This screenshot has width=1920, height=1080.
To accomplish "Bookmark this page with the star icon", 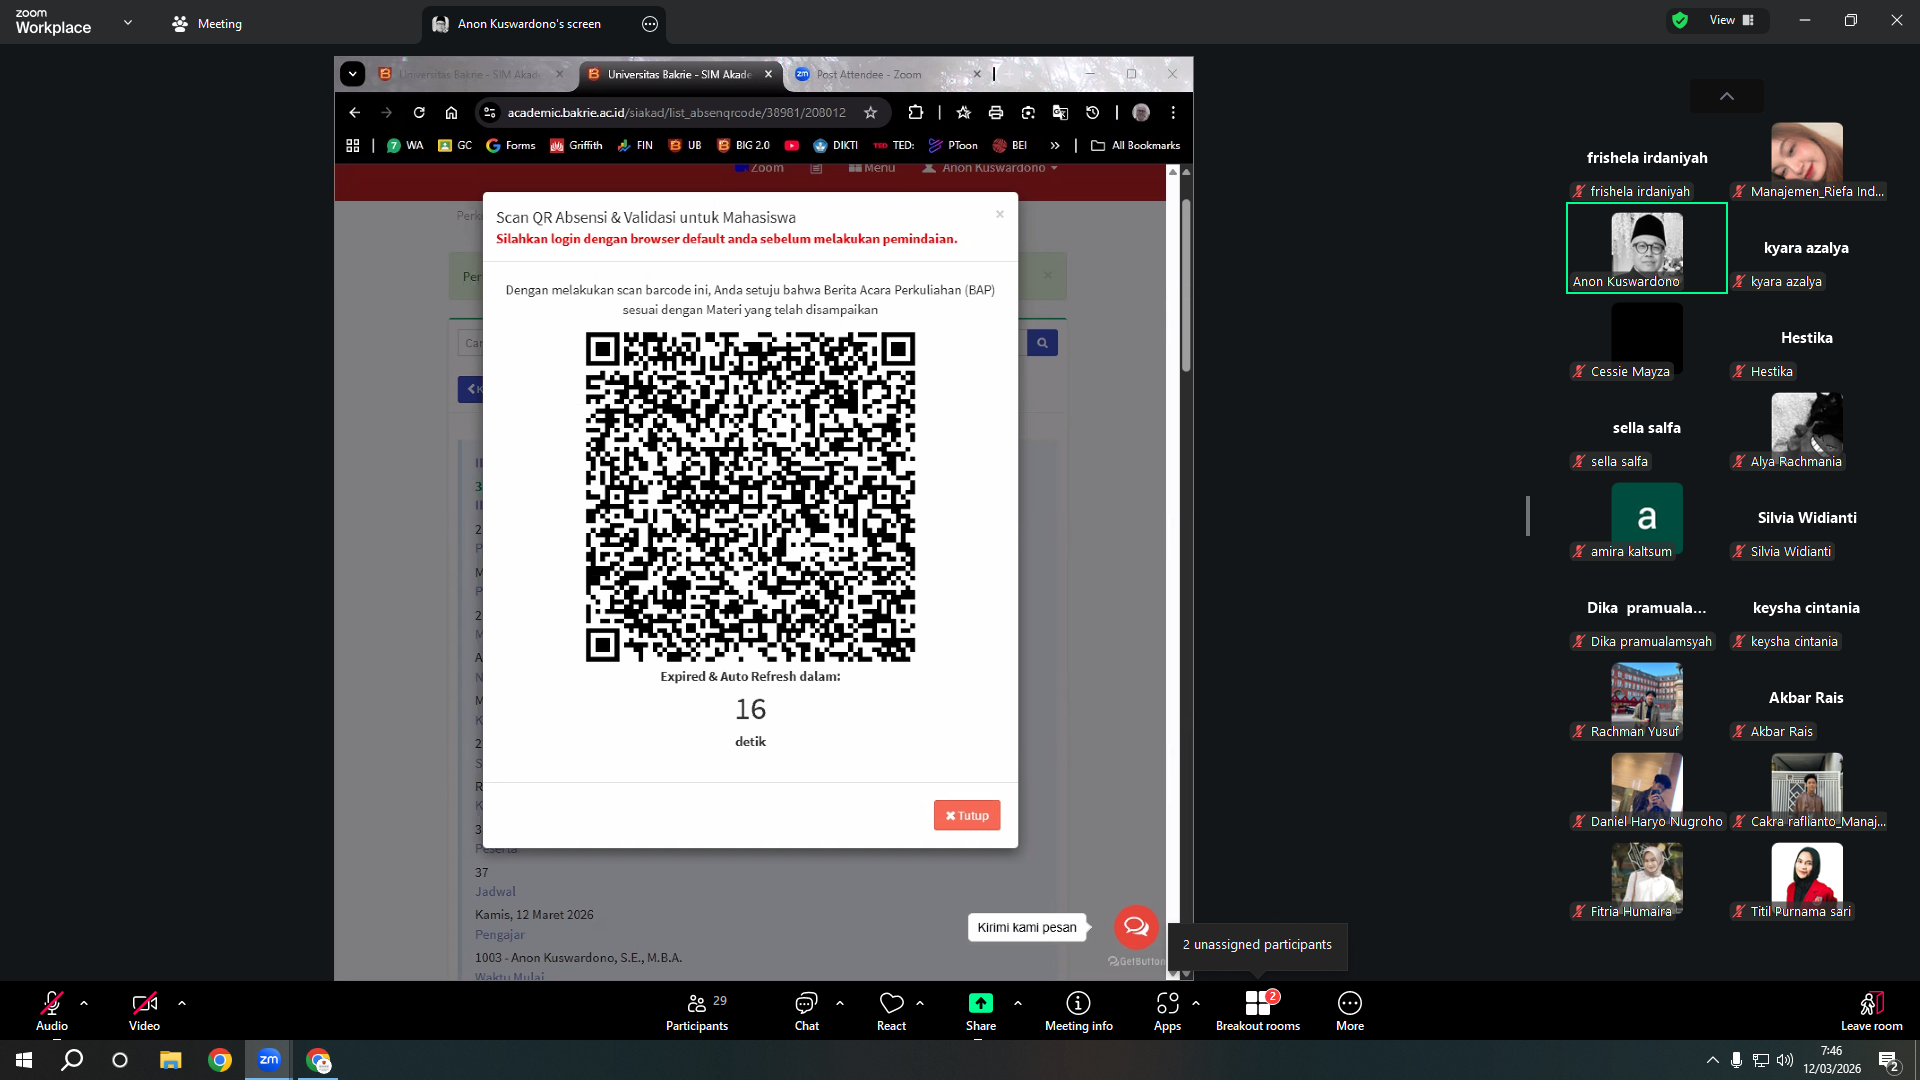I will [x=871, y=113].
